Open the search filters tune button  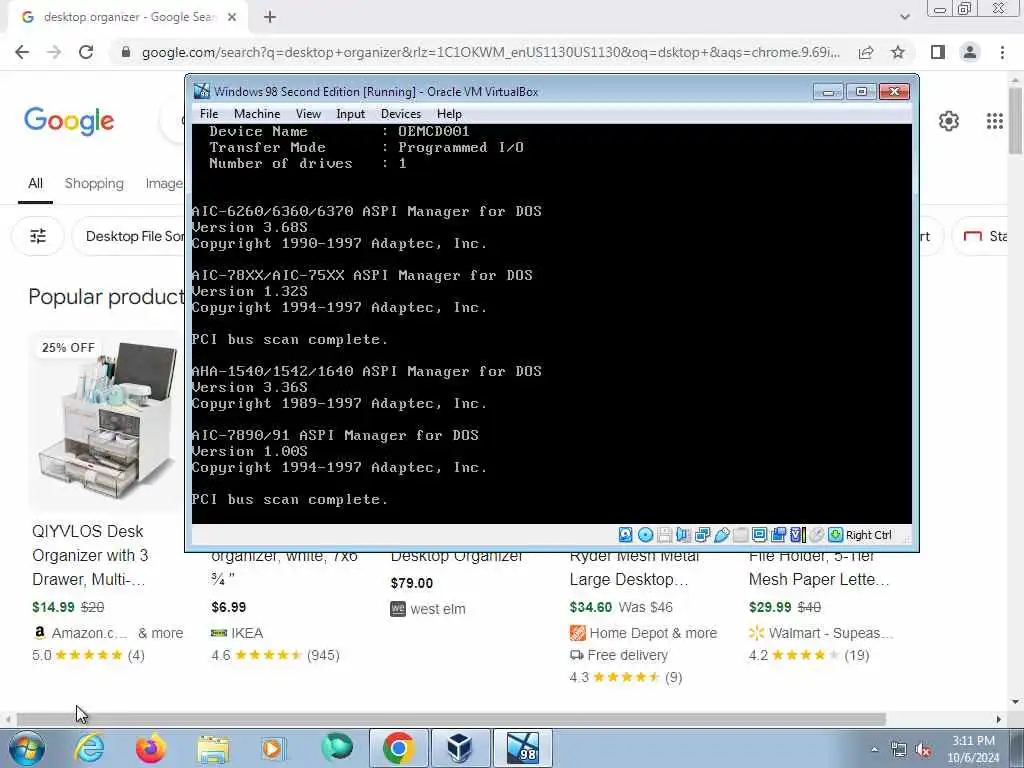pyautogui.click(x=38, y=236)
